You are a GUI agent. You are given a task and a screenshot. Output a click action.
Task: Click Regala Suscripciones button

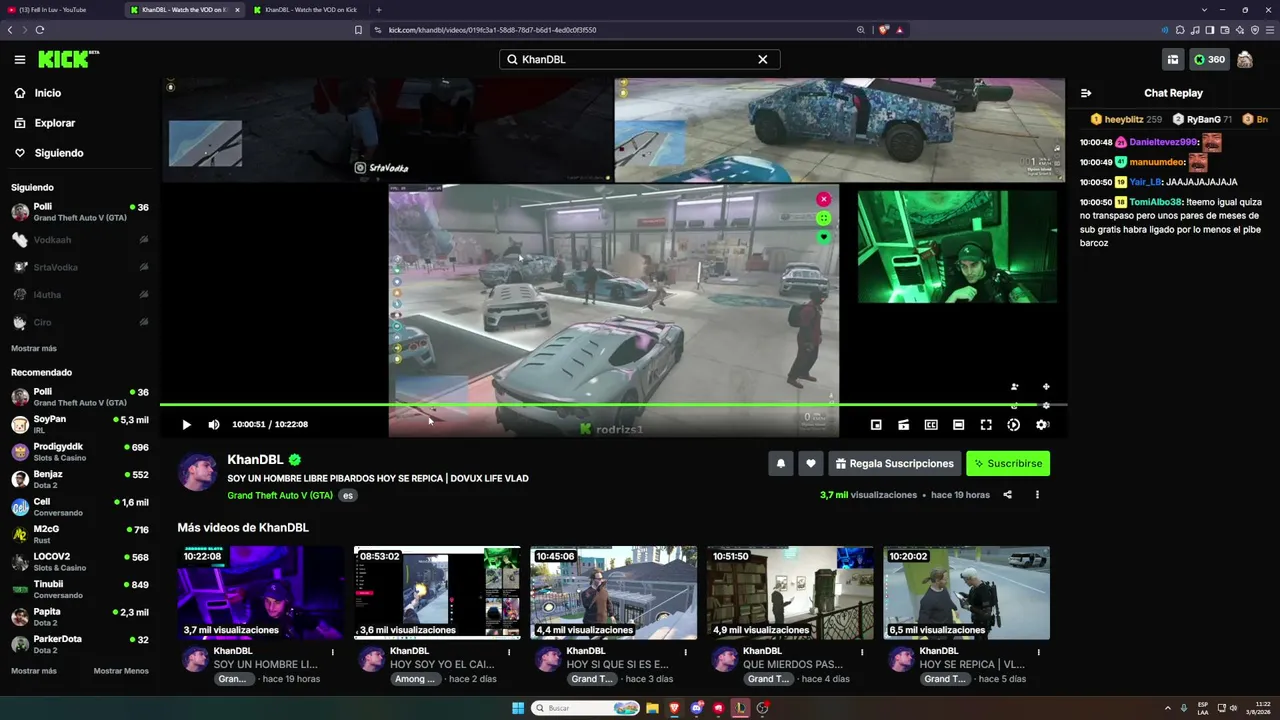click(895, 464)
